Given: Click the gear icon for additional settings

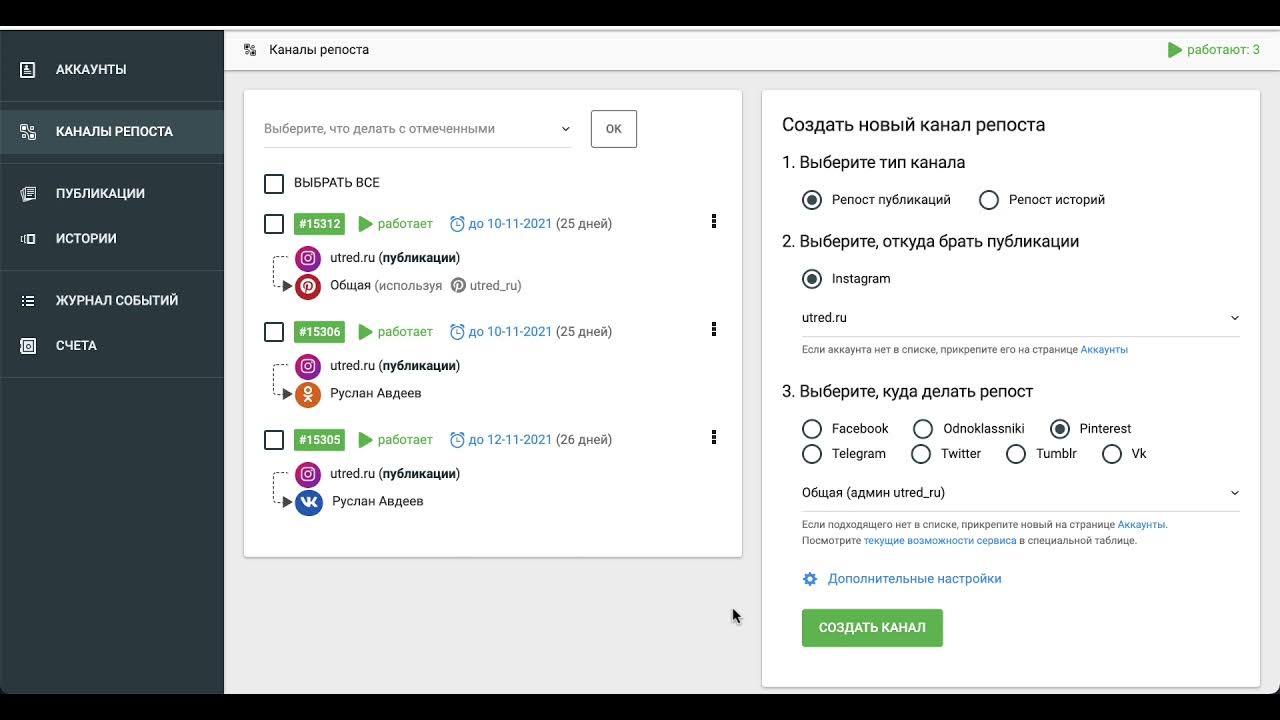Looking at the screenshot, I should pyautogui.click(x=810, y=579).
